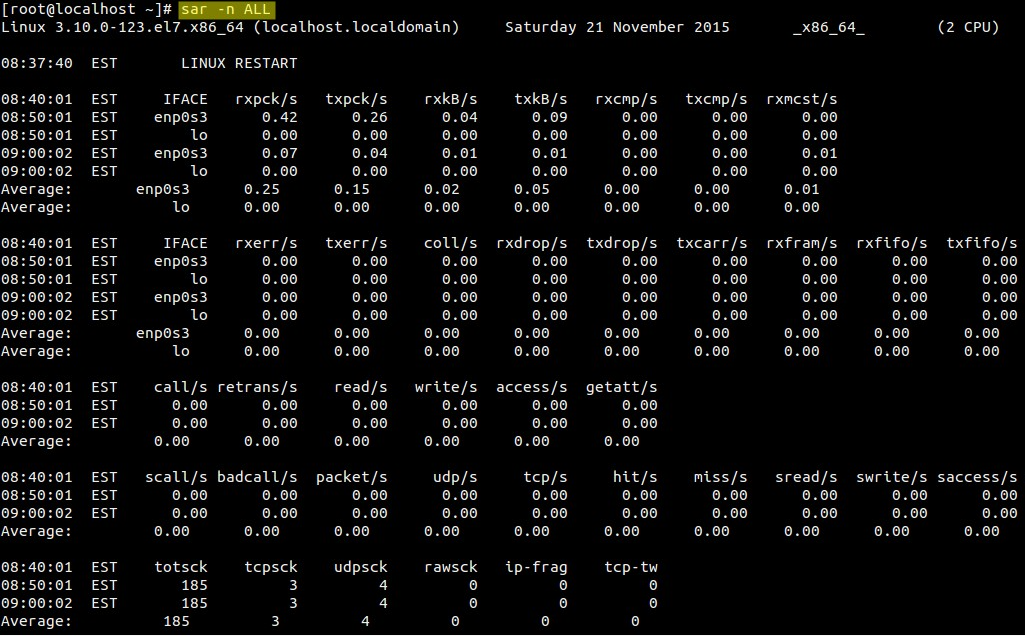This screenshot has width=1025, height=636.
Task: Click the 'packet/s' column header
Action: (352, 477)
